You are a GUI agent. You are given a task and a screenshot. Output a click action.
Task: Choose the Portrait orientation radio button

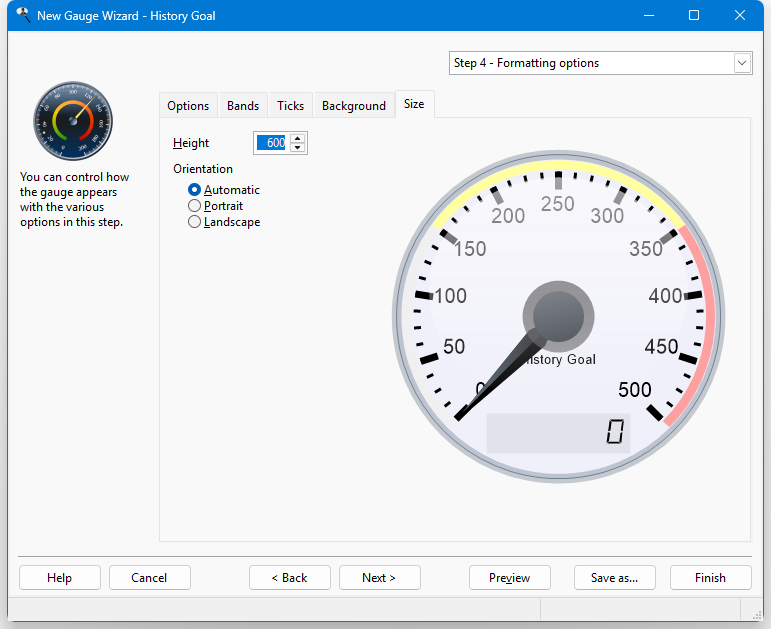195,206
